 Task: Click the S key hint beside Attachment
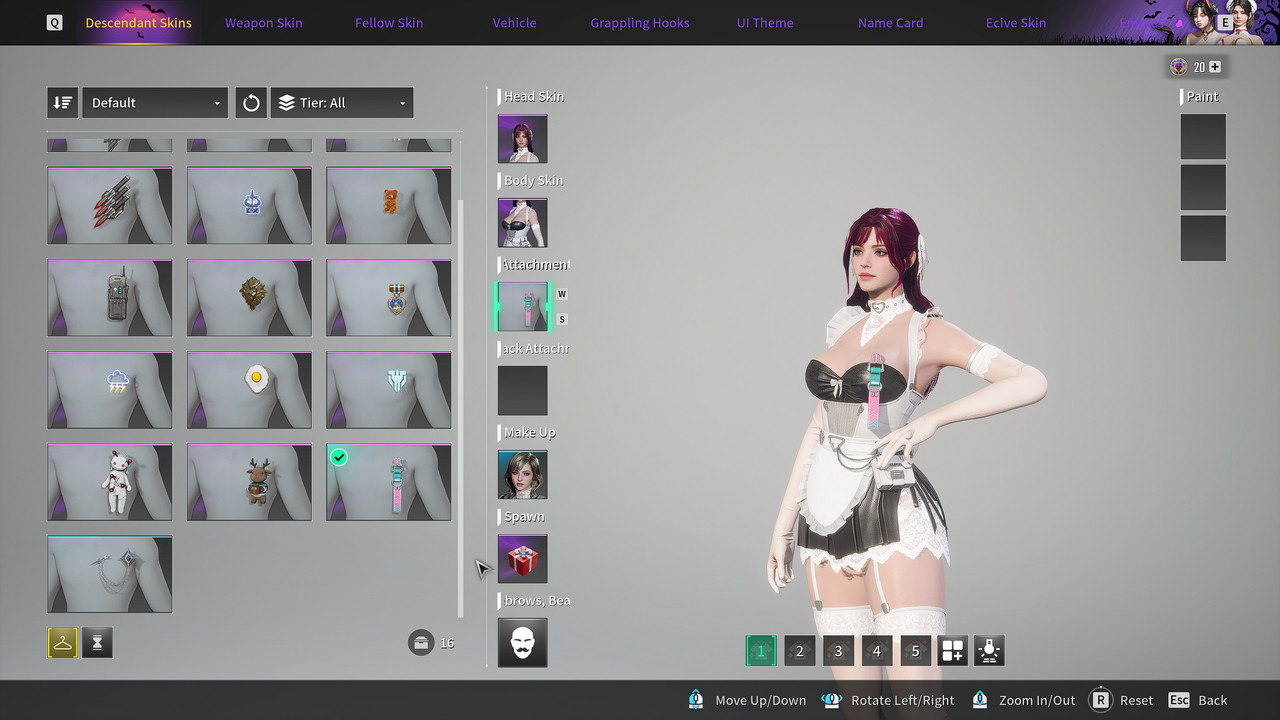point(562,319)
